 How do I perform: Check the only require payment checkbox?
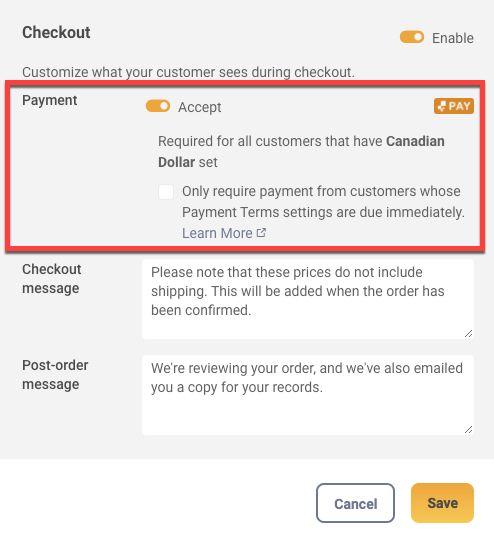click(x=166, y=192)
